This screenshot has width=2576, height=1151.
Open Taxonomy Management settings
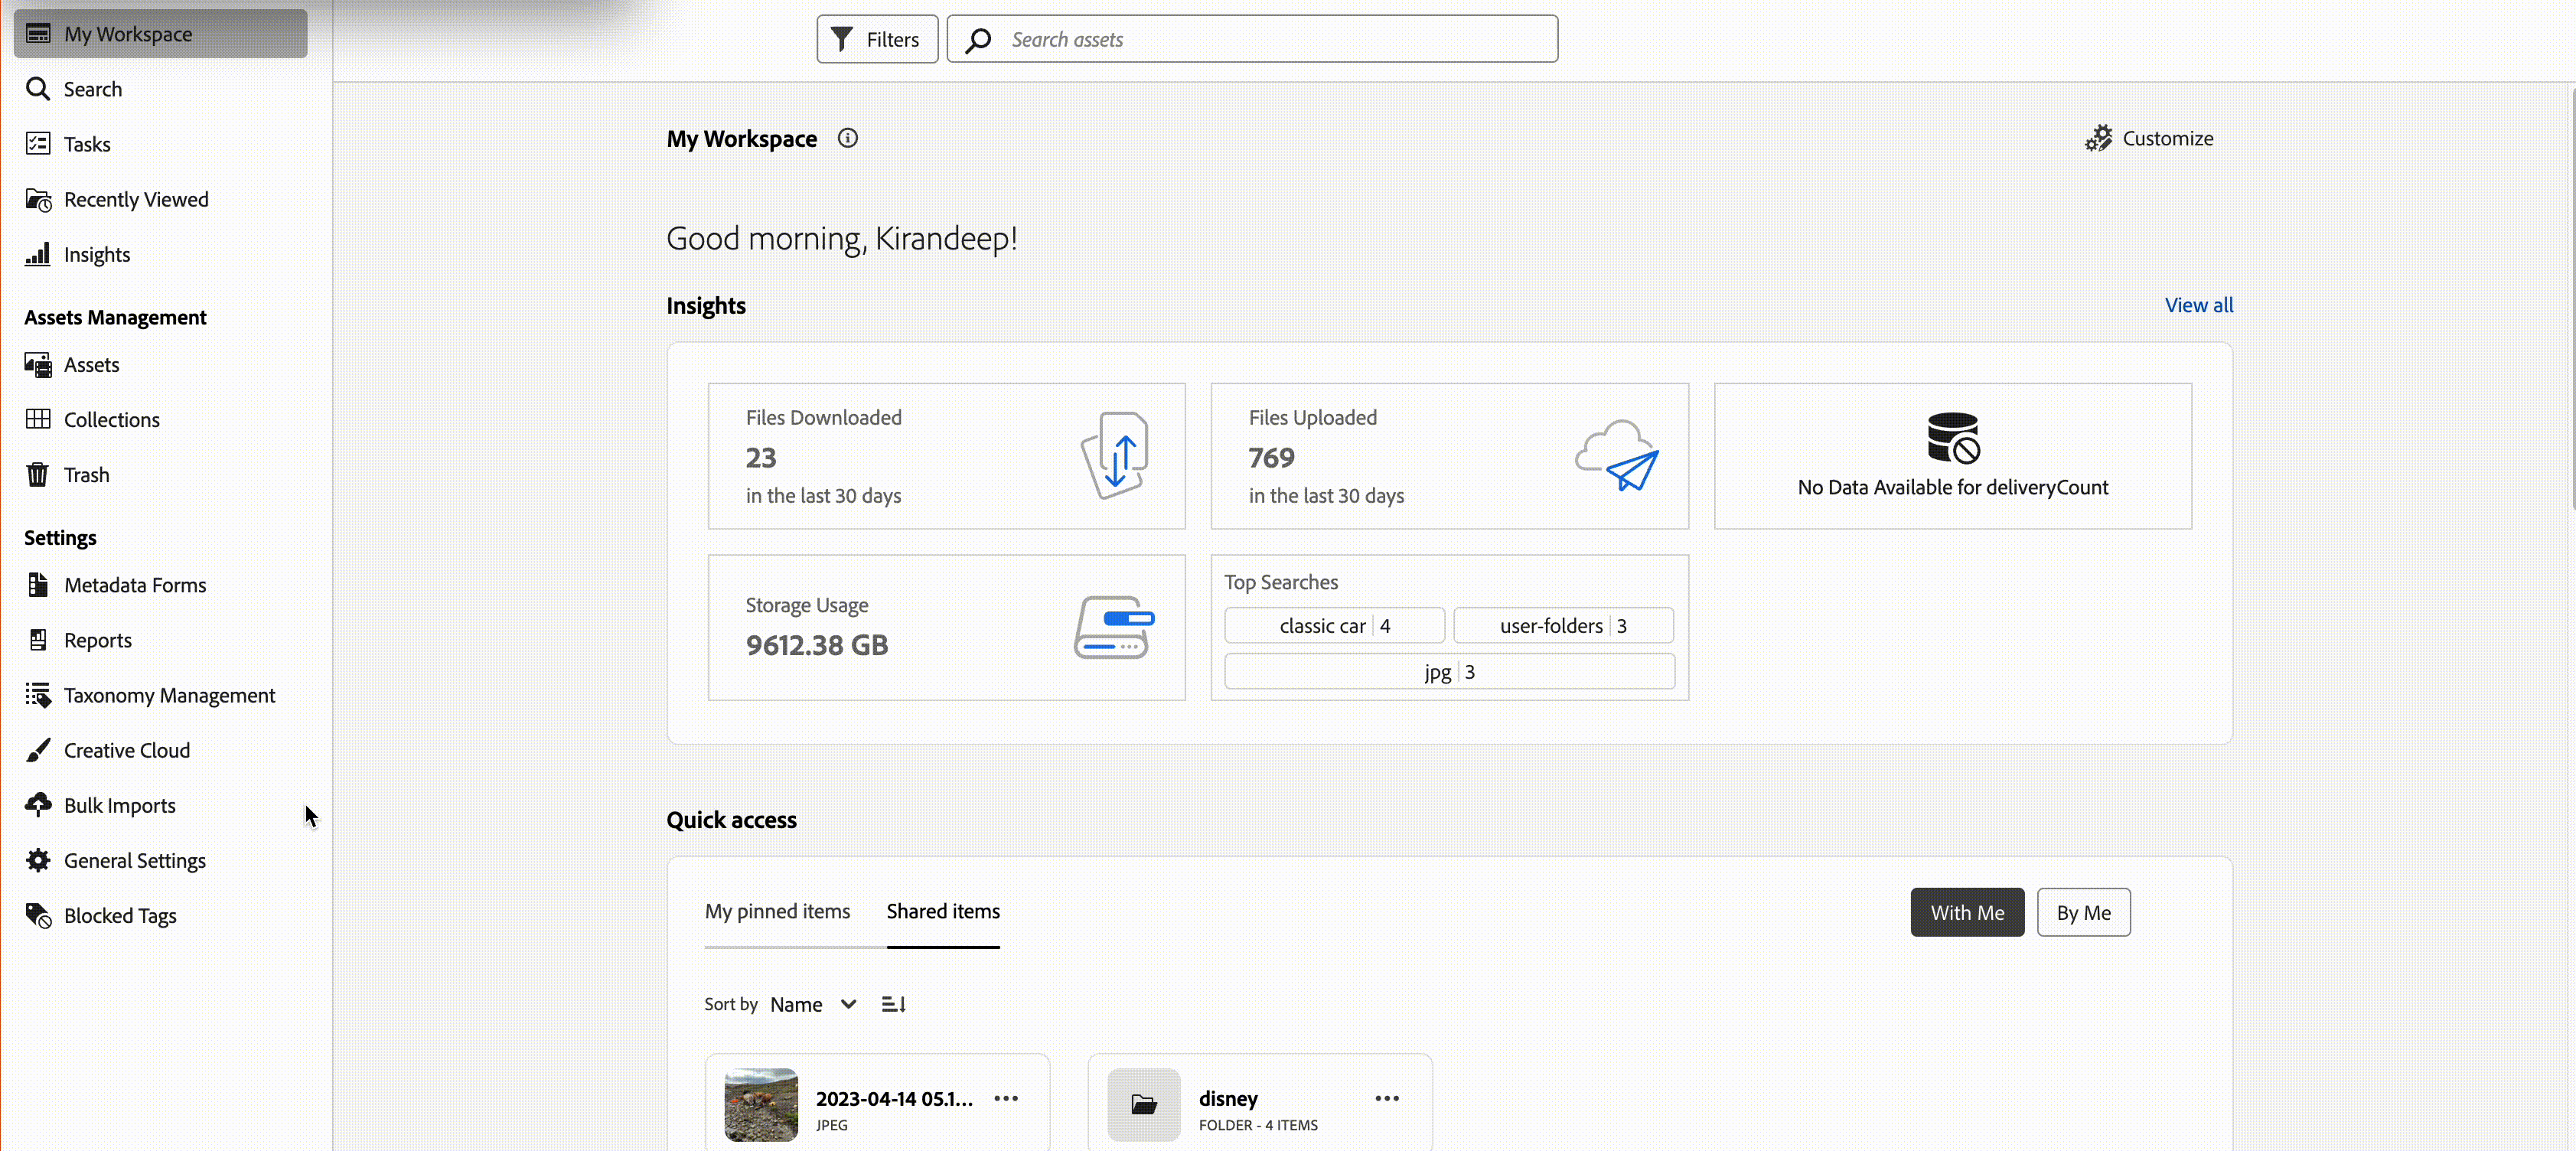point(169,695)
